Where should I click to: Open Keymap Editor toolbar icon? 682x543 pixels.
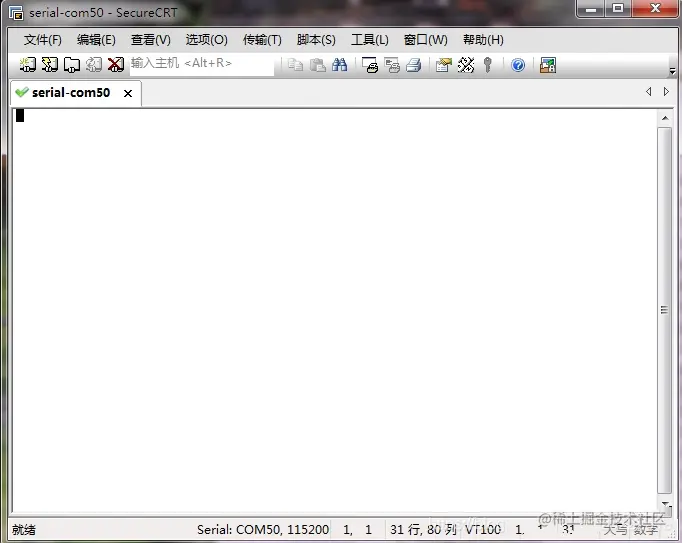pyautogui.click(x=466, y=65)
